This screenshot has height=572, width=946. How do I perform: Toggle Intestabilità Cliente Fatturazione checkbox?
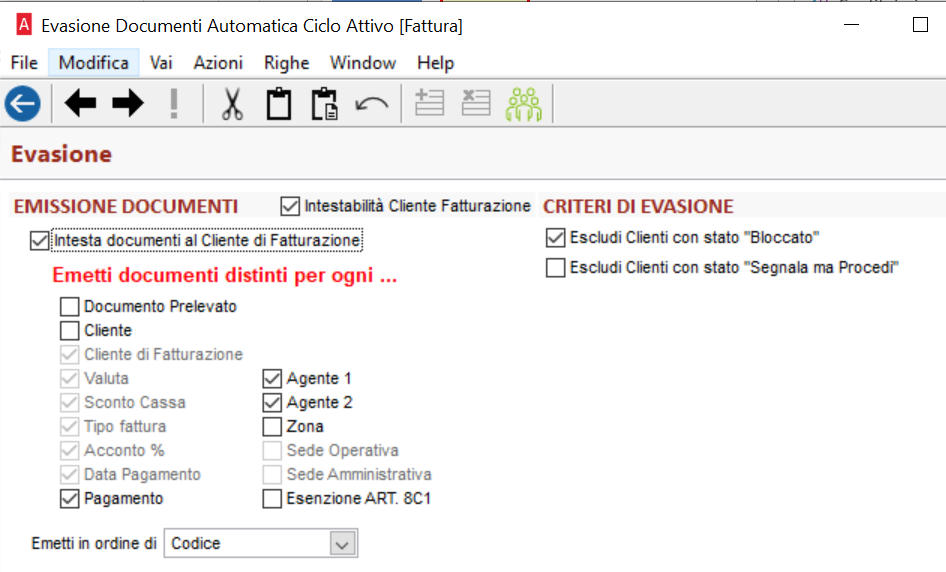[x=290, y=206]
